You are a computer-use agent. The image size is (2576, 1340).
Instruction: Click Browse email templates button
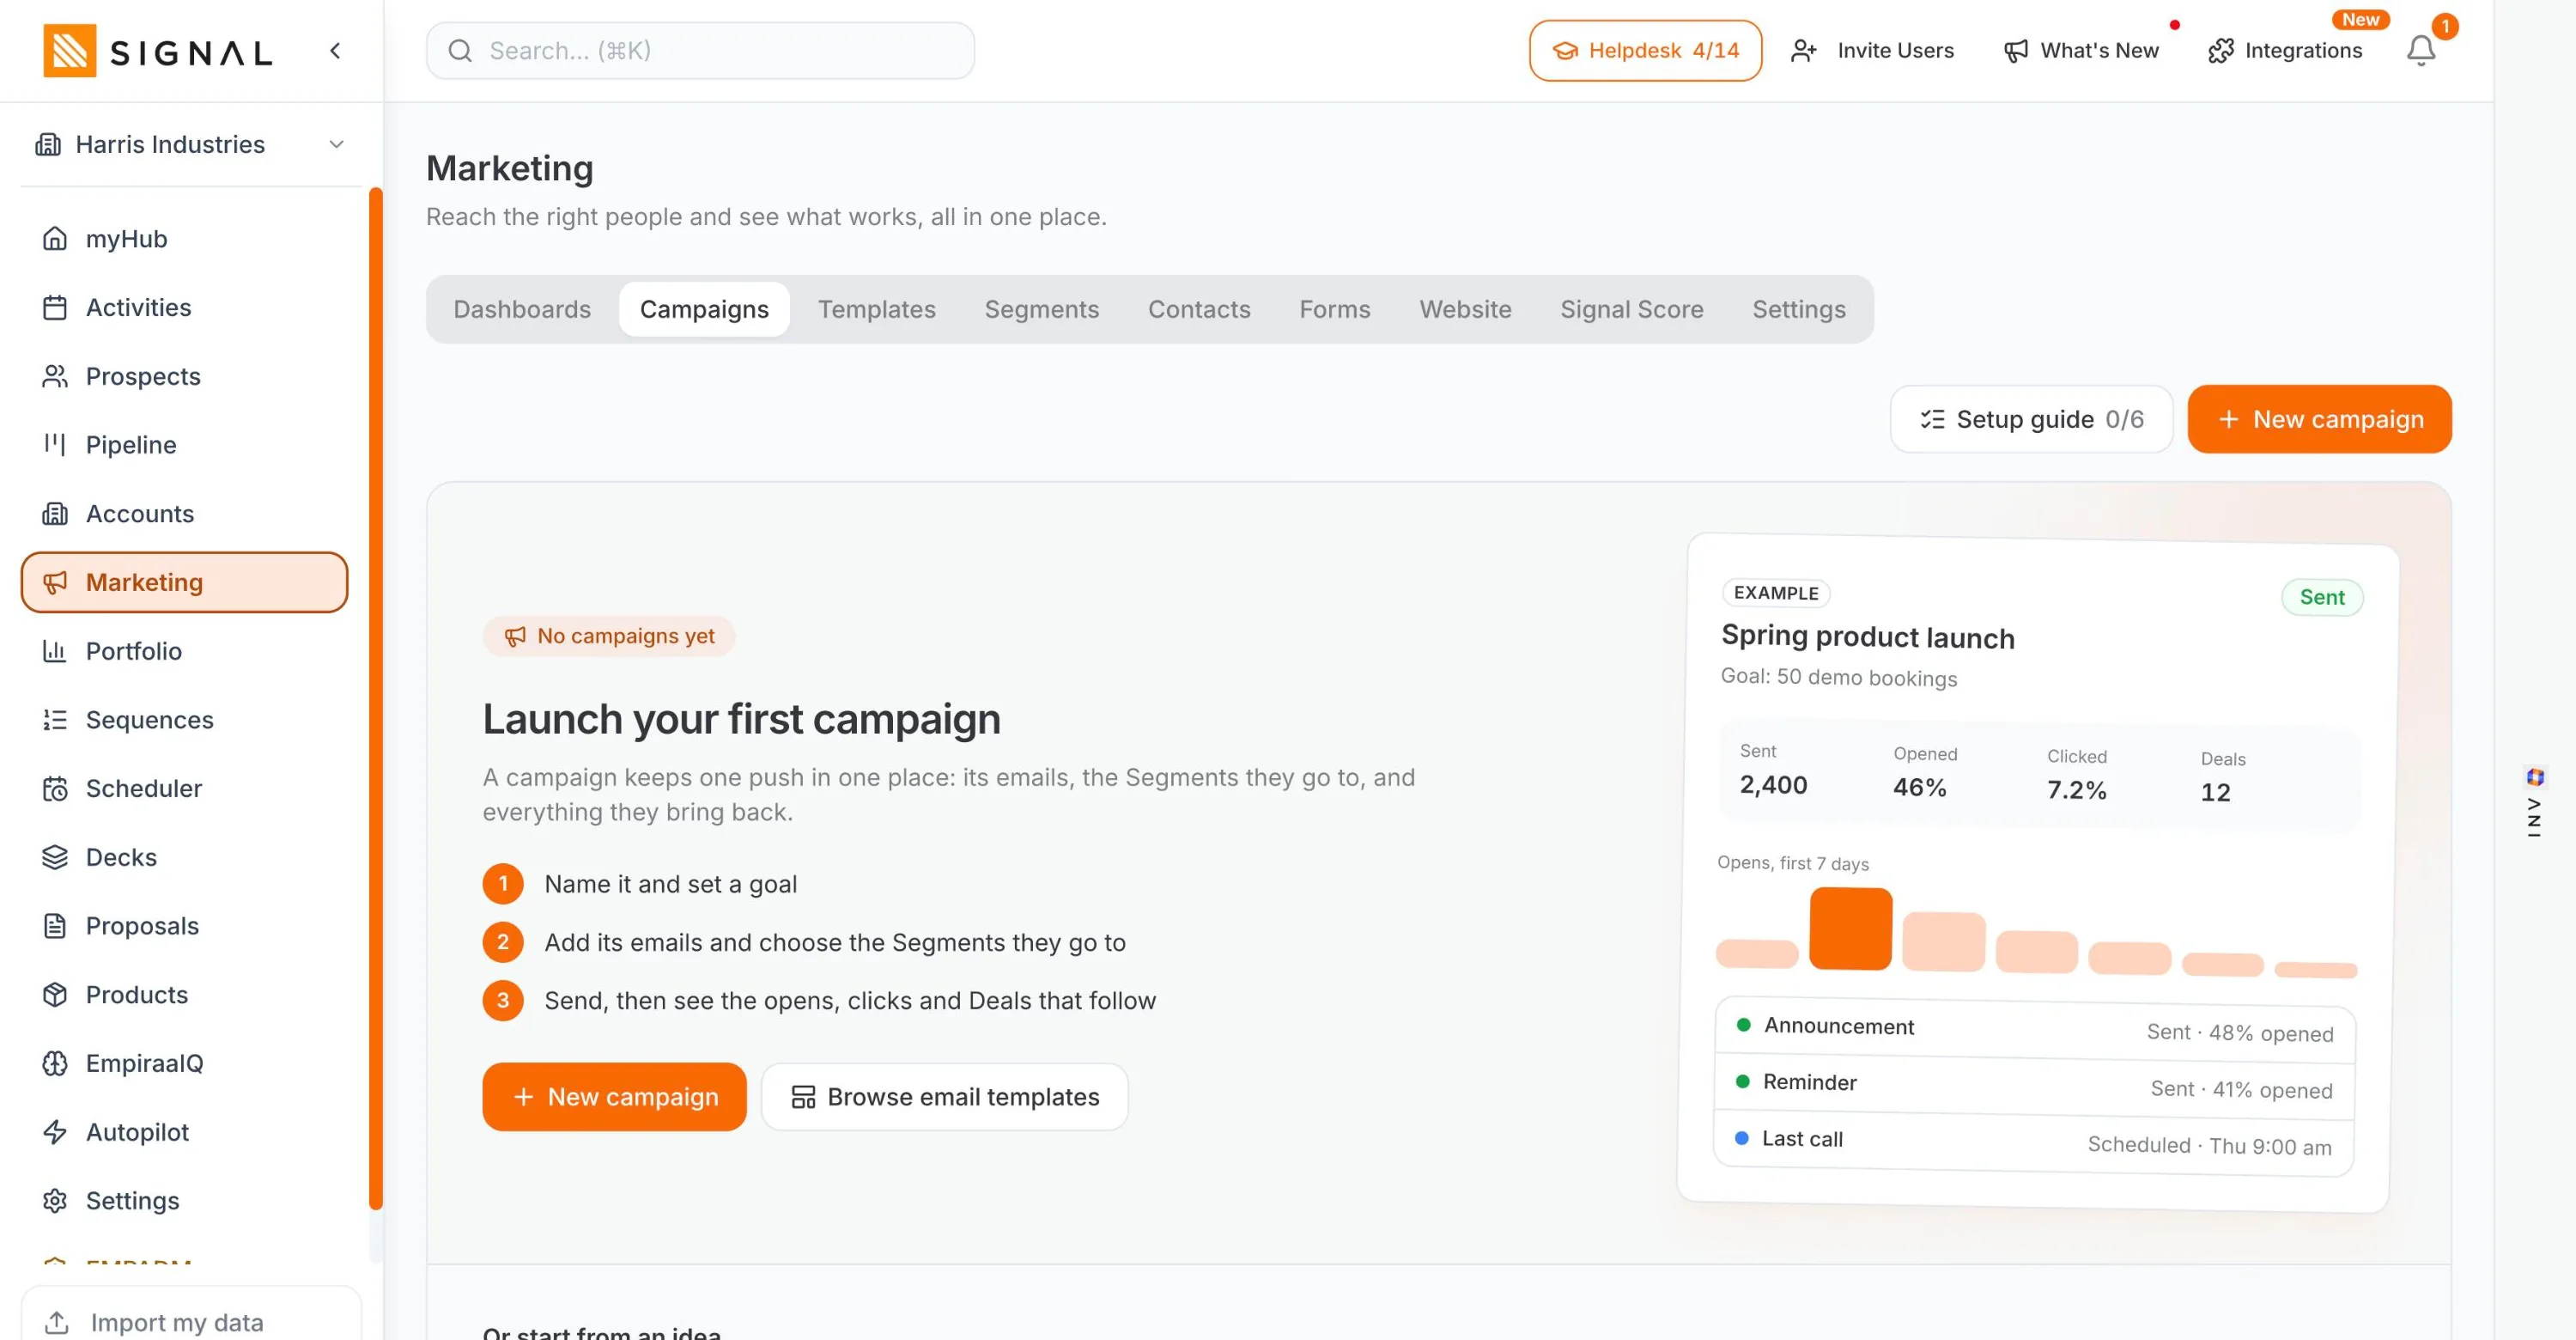945,1097
